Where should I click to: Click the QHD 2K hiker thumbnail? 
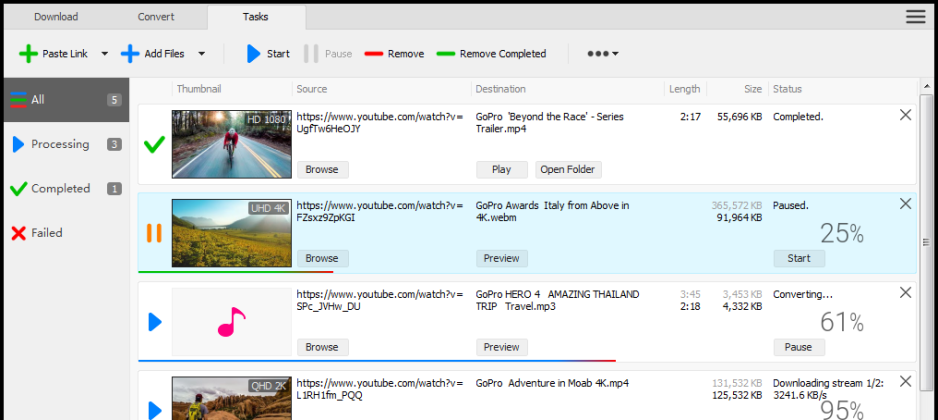tap(232, 398)
